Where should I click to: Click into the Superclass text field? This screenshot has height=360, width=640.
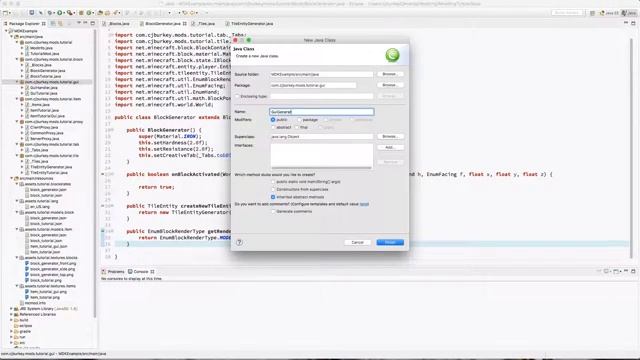(322, 137)
